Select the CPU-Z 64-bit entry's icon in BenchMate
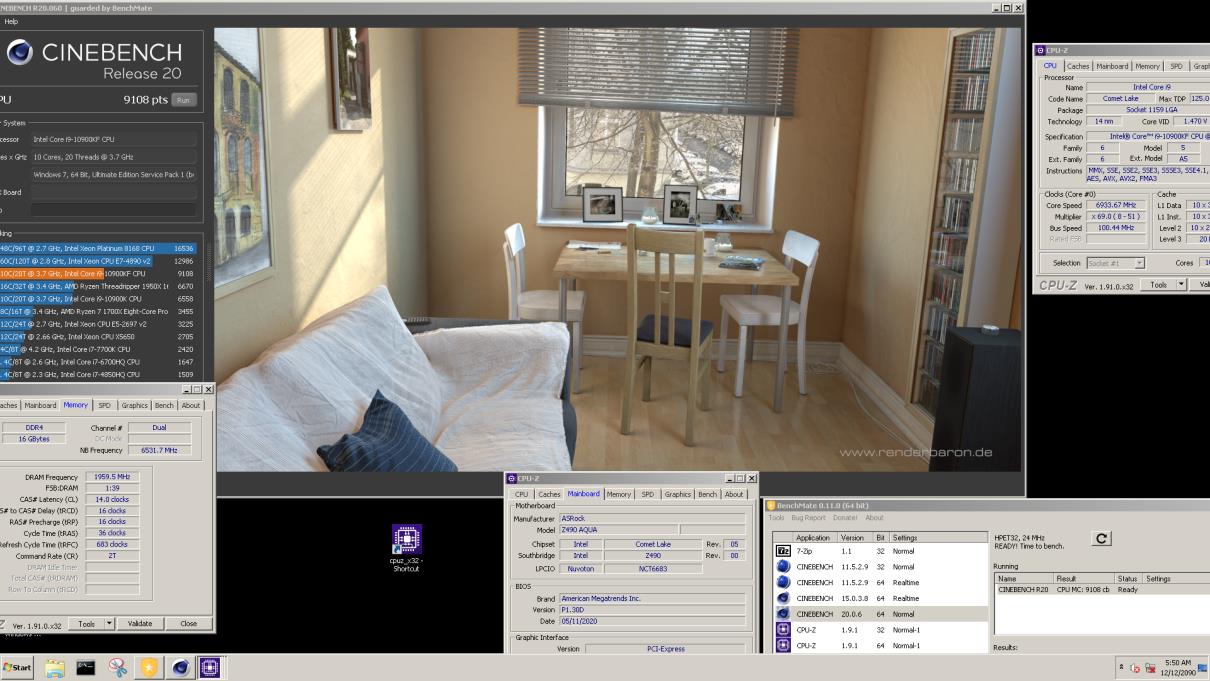The height and width of the screenshot is (681, 1210). pyautogui.click(x=783, y=645)
